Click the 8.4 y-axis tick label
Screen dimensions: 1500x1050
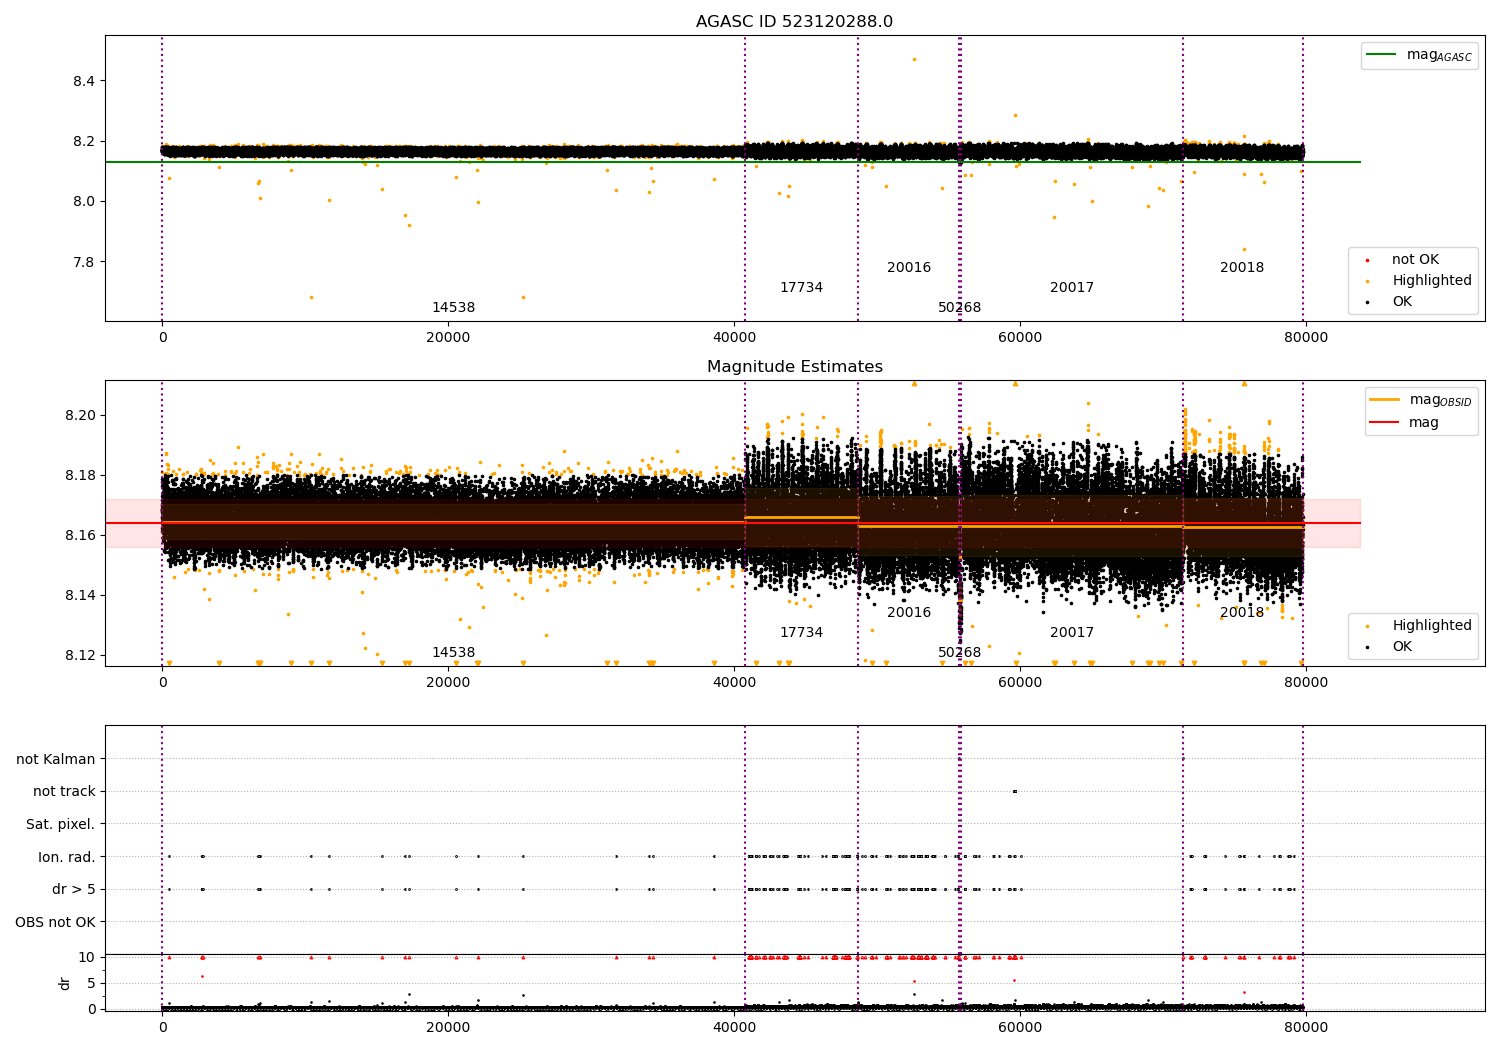(84, 81)
